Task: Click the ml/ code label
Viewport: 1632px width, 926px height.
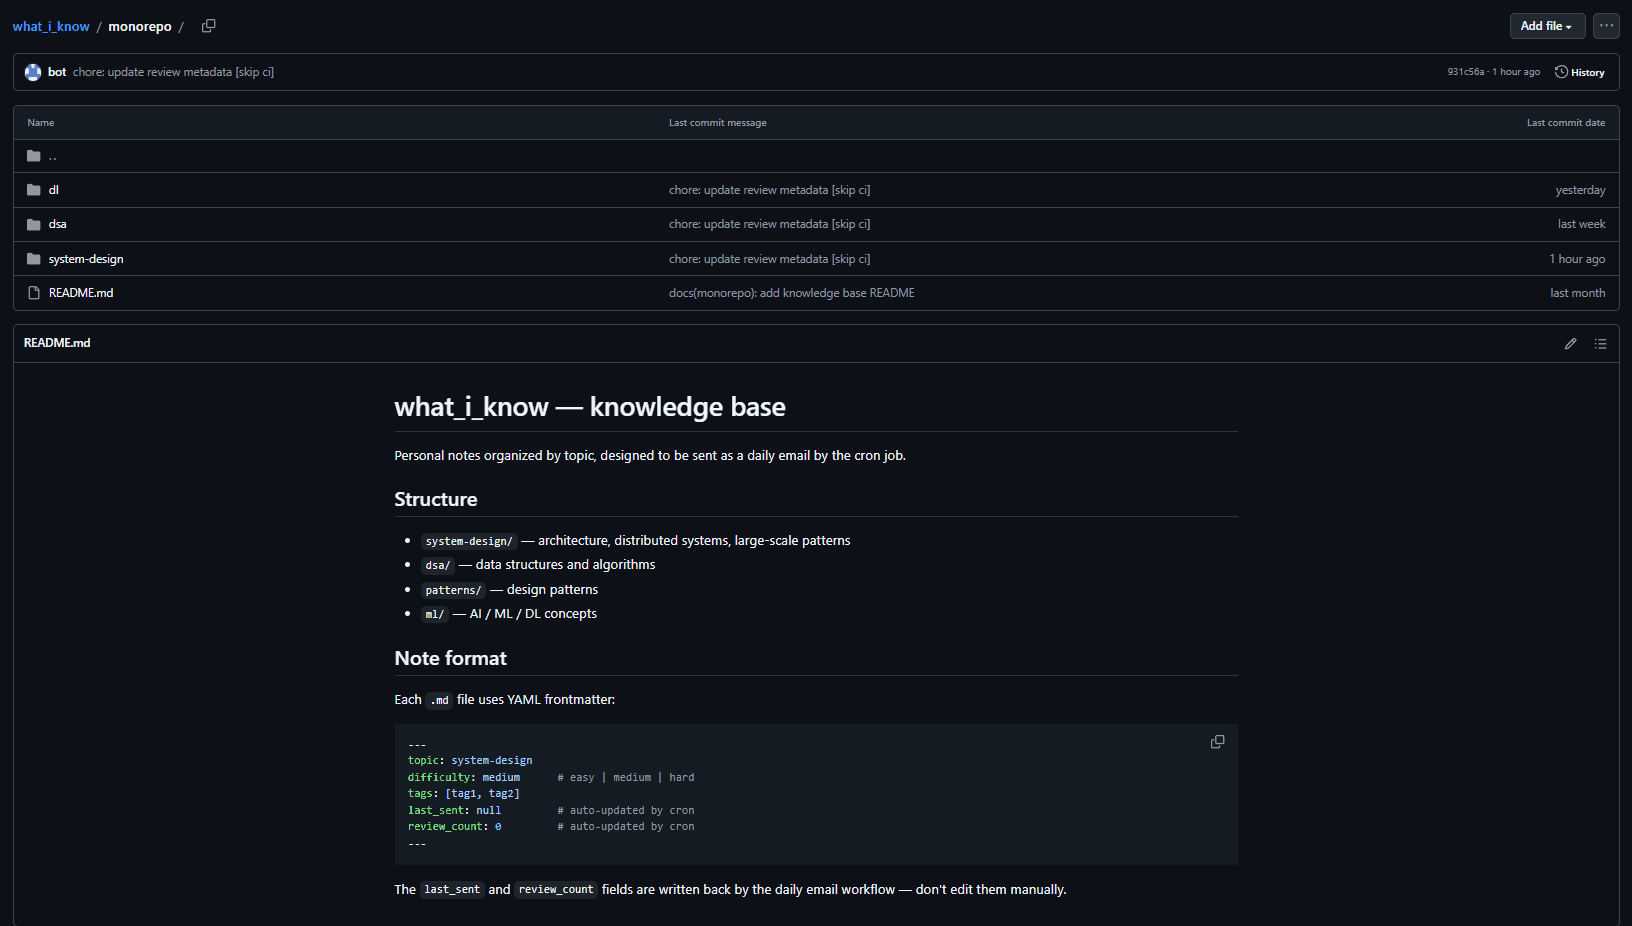Action: (434, 614)
